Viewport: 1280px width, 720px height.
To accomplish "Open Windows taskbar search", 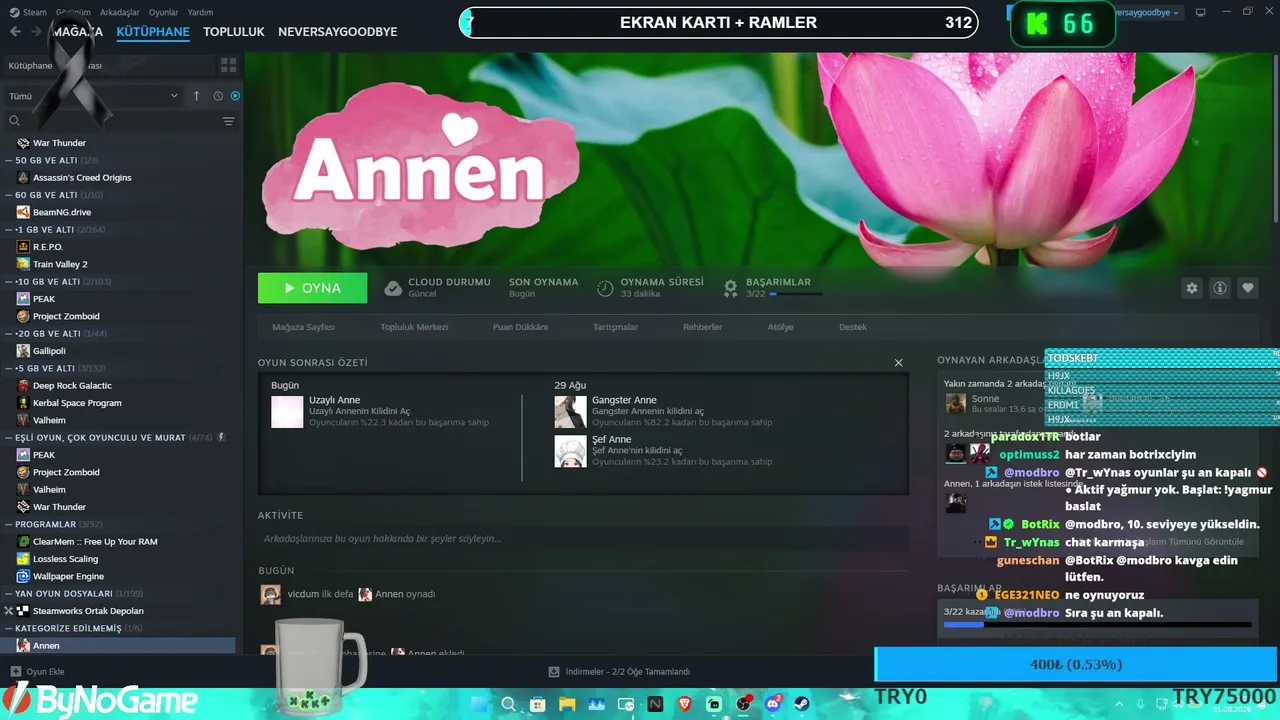I will click(x=508, y=704).
